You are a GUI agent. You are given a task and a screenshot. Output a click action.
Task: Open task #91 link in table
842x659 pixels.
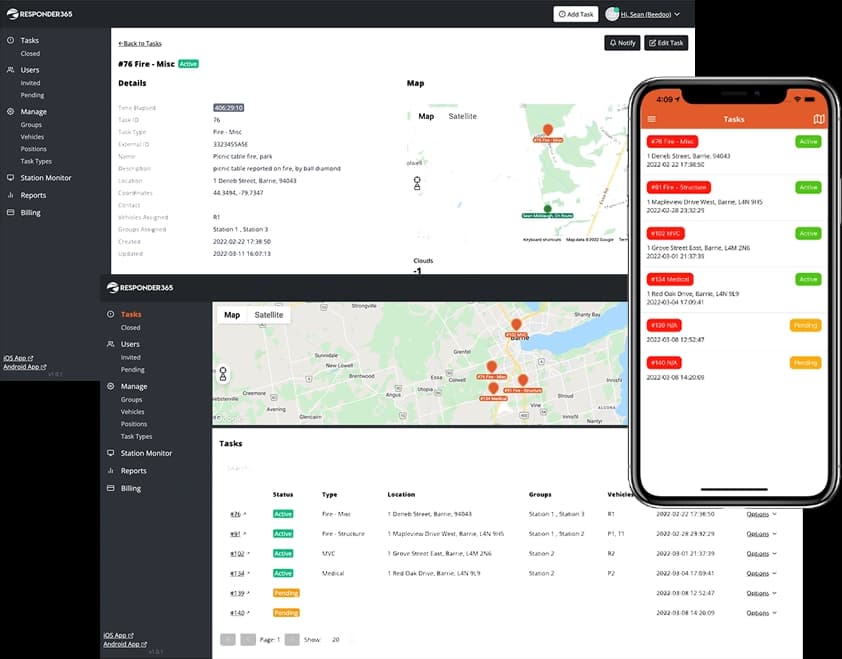(235, 534)
